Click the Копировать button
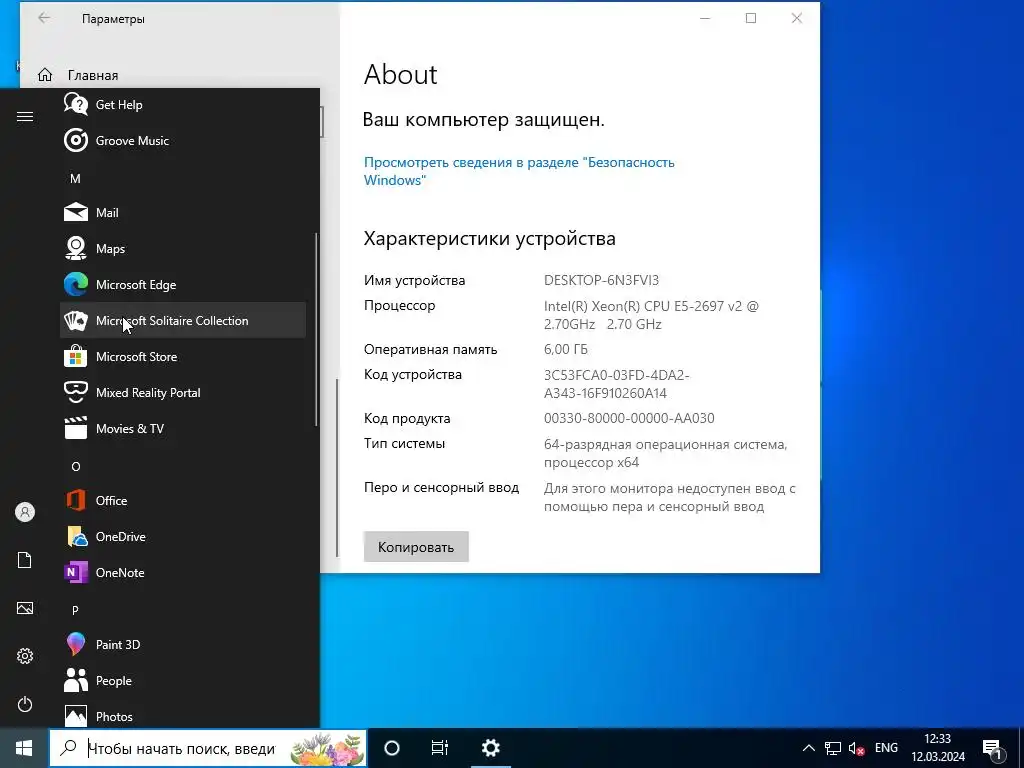 coord(416,547)
